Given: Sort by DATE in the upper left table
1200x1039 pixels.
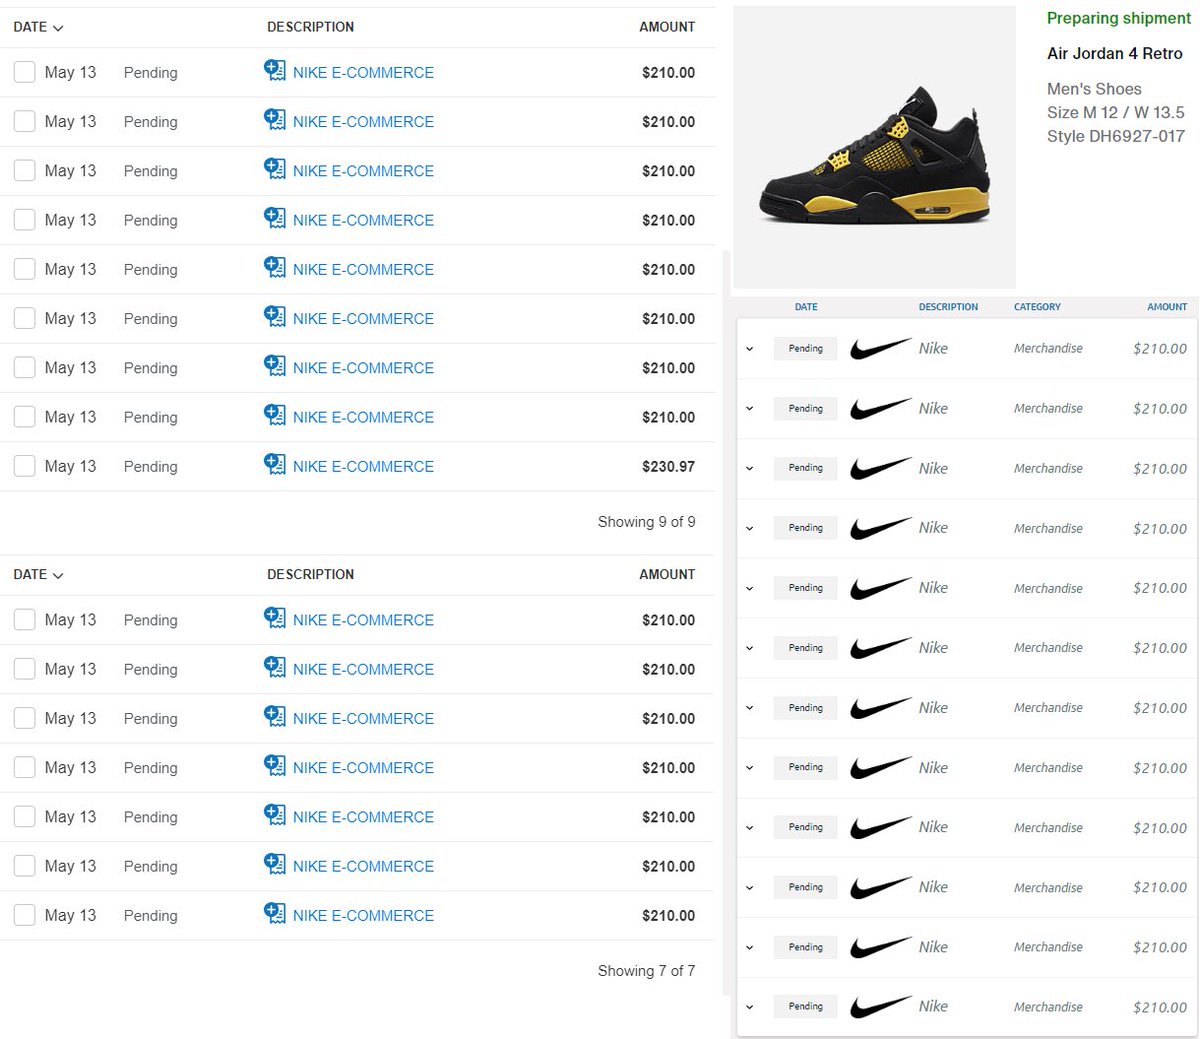Looking at the screenshot, I should [38, 27].
